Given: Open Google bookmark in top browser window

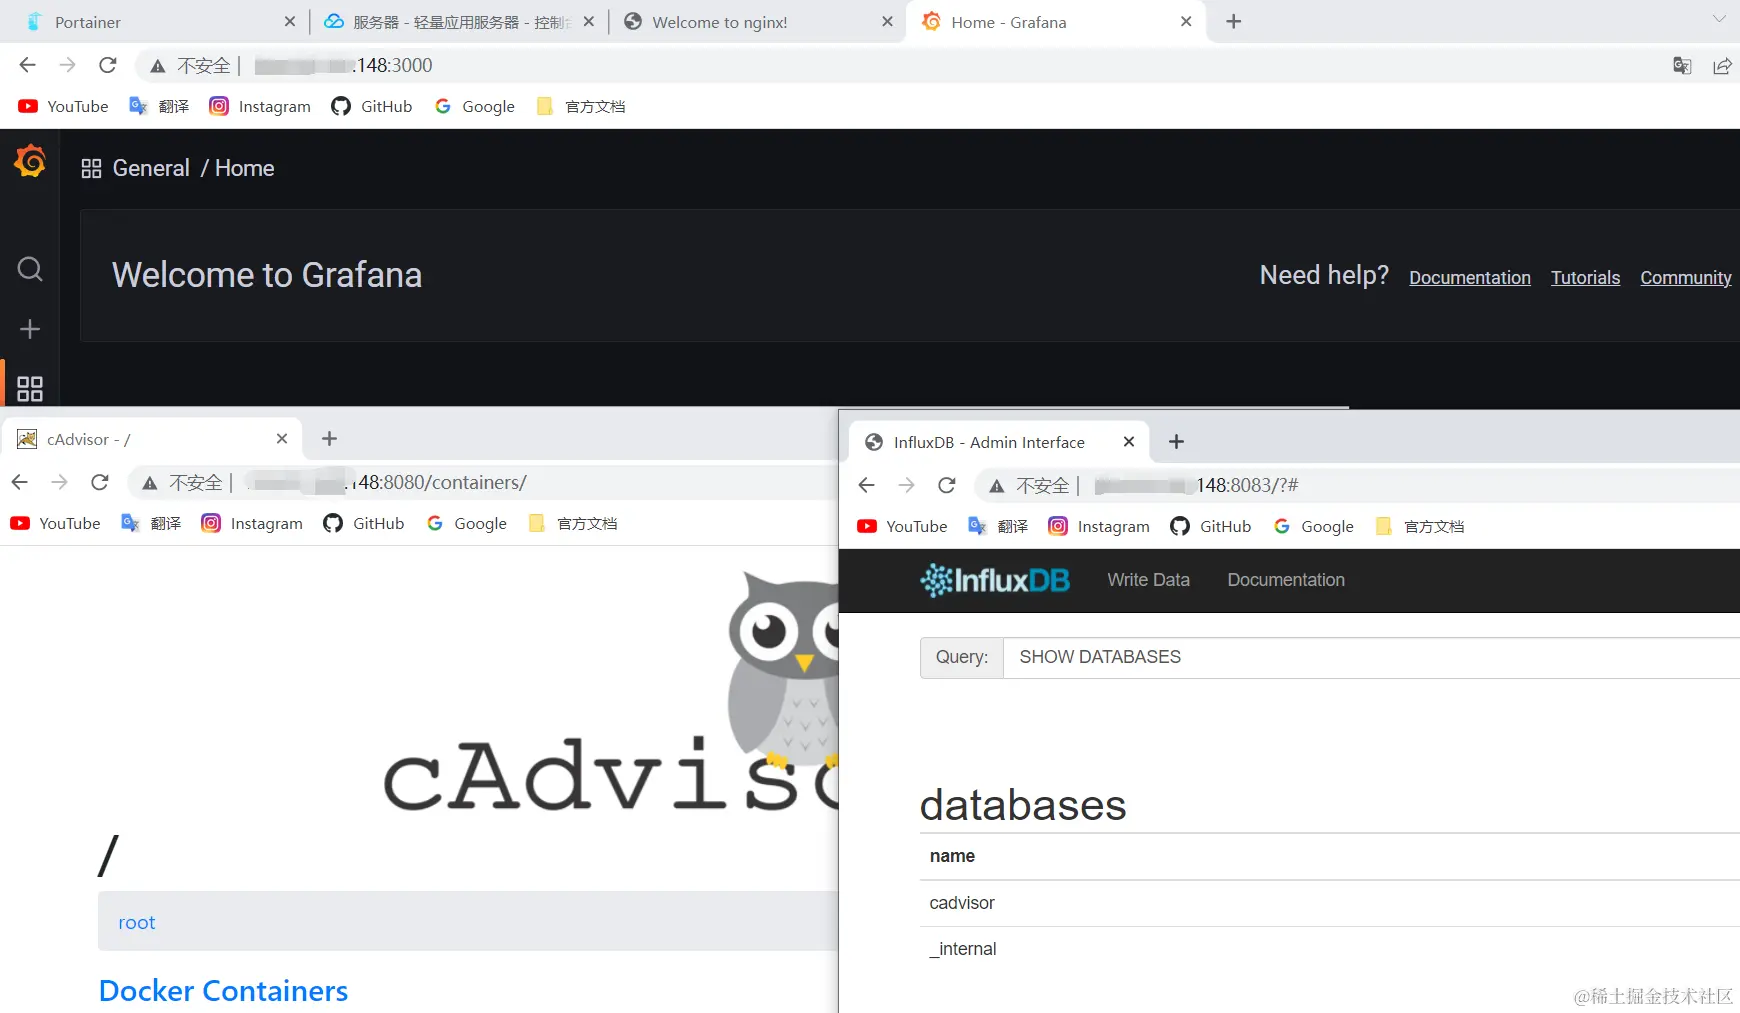Looking at the screenshot, I should click(x=474, y=106).
